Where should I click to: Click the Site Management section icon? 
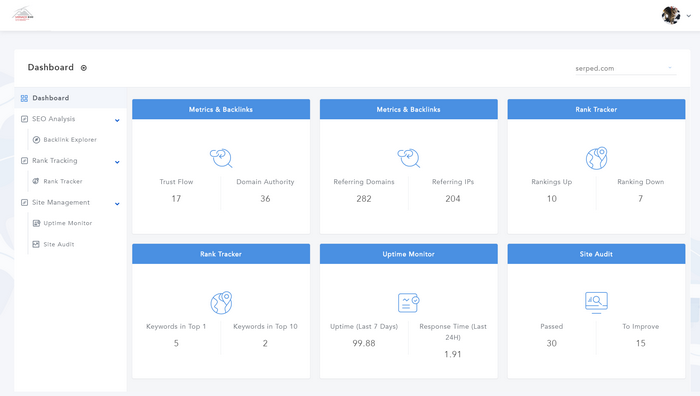coord(24,202)
